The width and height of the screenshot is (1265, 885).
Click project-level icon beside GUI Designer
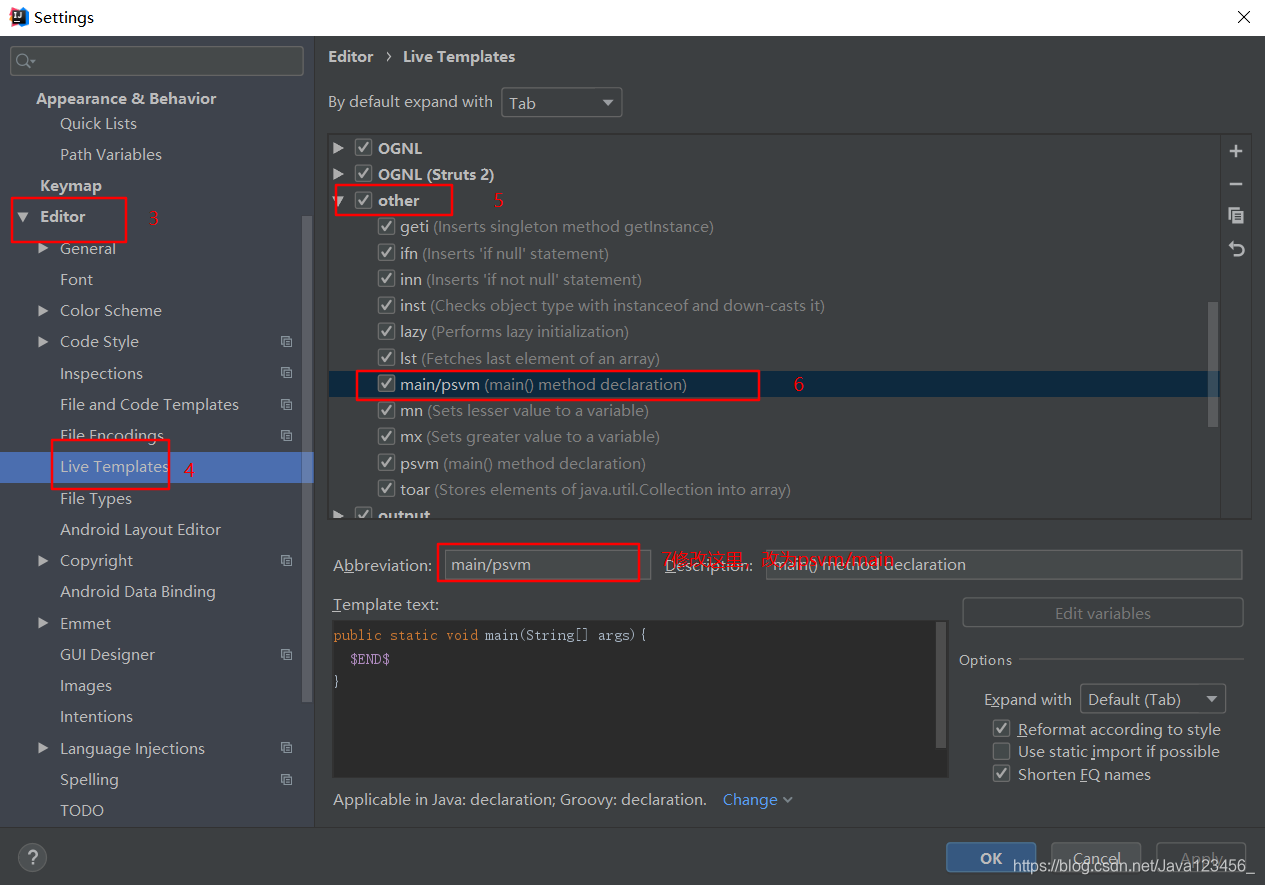pos(287,654)
